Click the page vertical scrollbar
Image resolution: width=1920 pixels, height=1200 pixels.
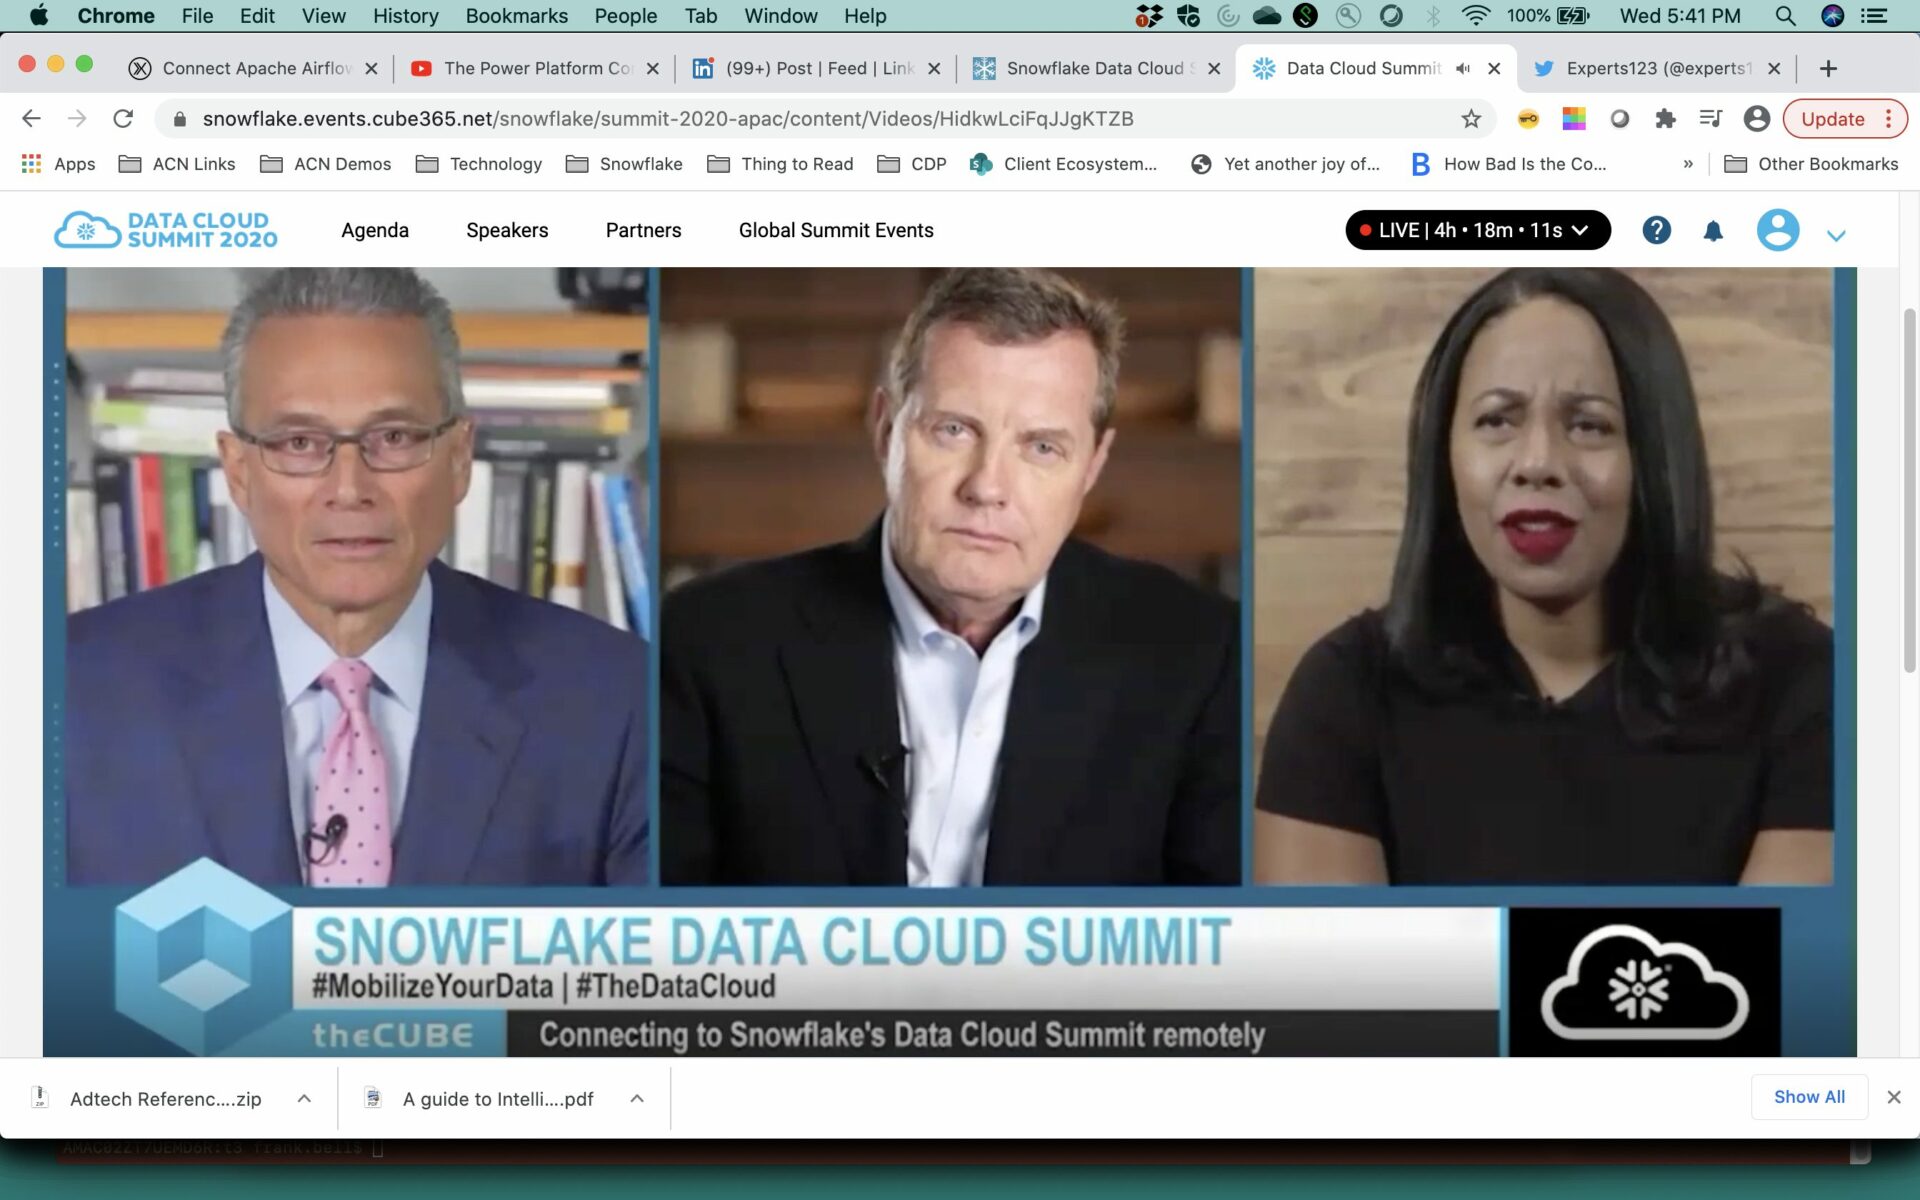click(1909, 490)
